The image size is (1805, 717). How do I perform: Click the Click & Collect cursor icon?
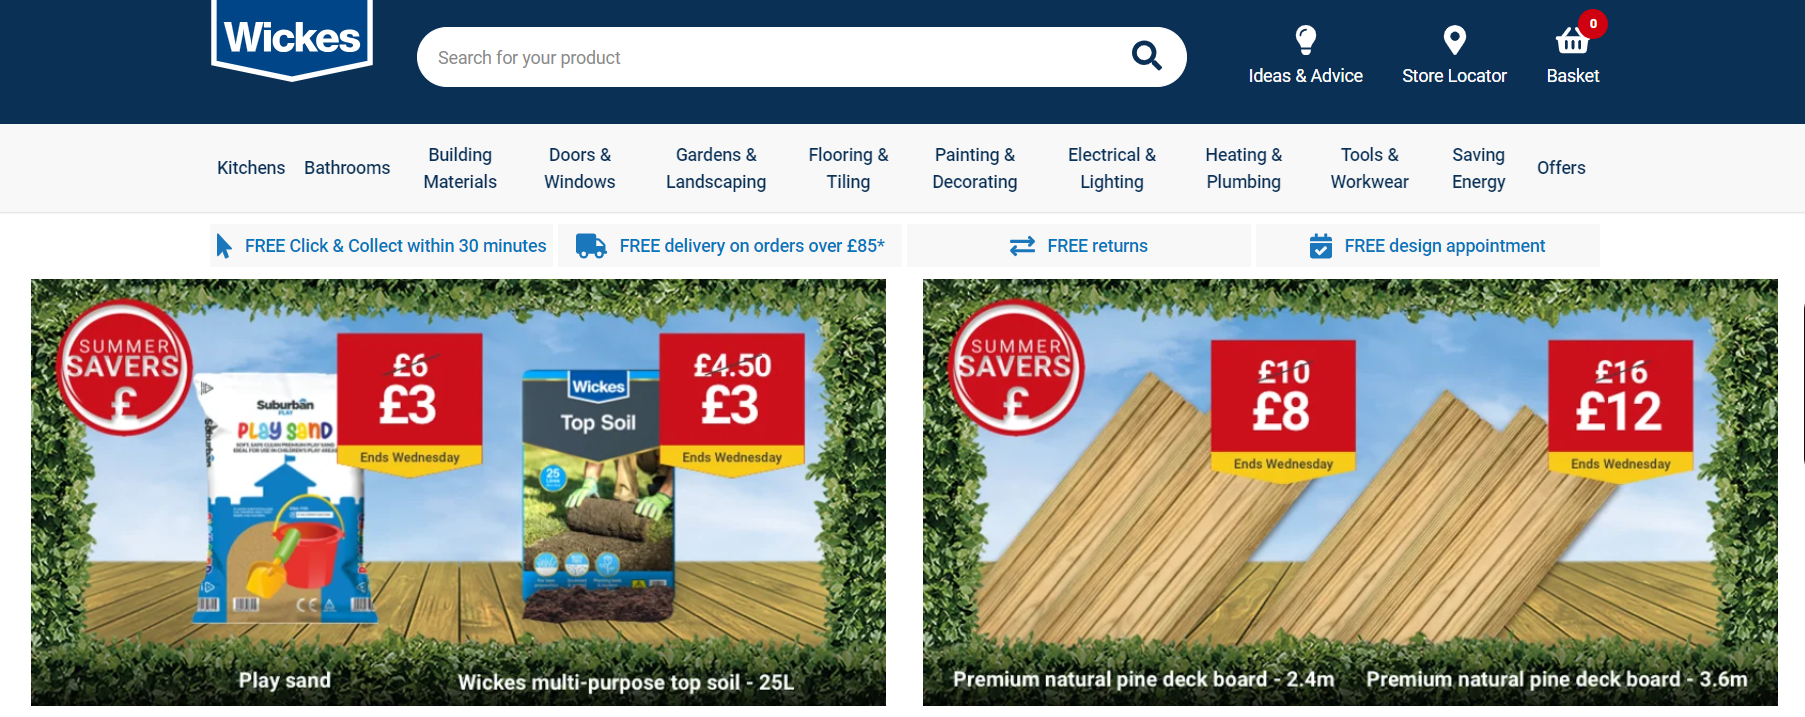click(x=224, y=246)
